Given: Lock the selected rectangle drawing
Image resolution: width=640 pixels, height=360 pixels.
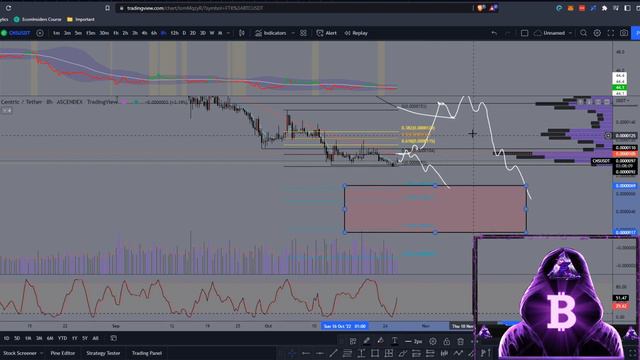Looking at the screenshot, I should point(447,341).
